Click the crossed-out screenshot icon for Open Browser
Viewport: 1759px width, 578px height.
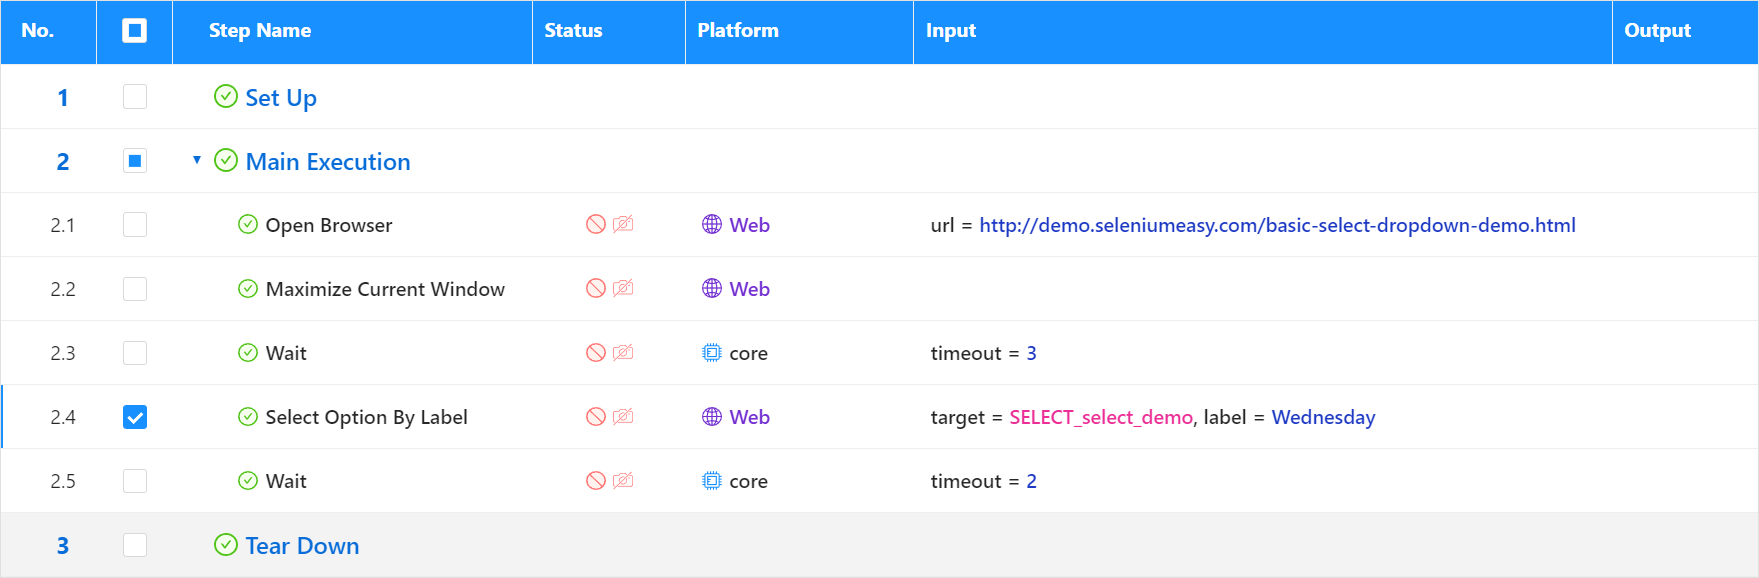(623, 224)
